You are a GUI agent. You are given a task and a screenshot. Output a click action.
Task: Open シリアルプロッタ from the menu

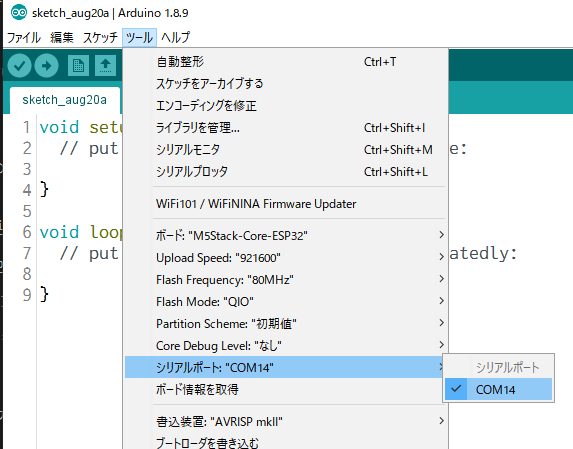285,171
